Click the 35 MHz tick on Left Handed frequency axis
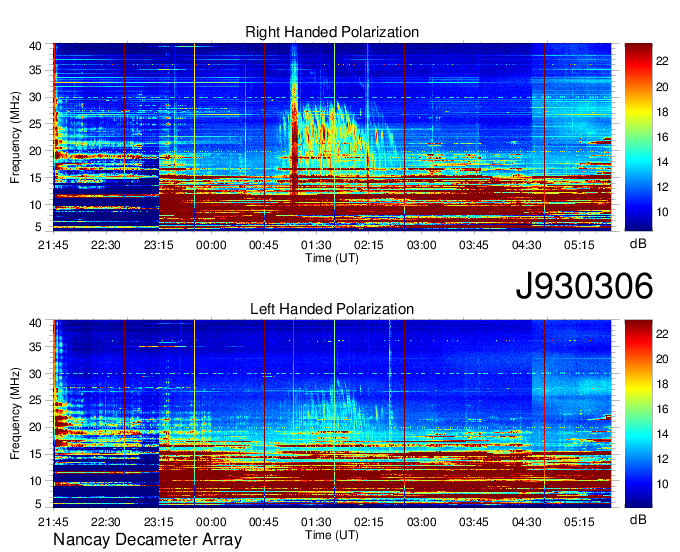 pos(35,347)
